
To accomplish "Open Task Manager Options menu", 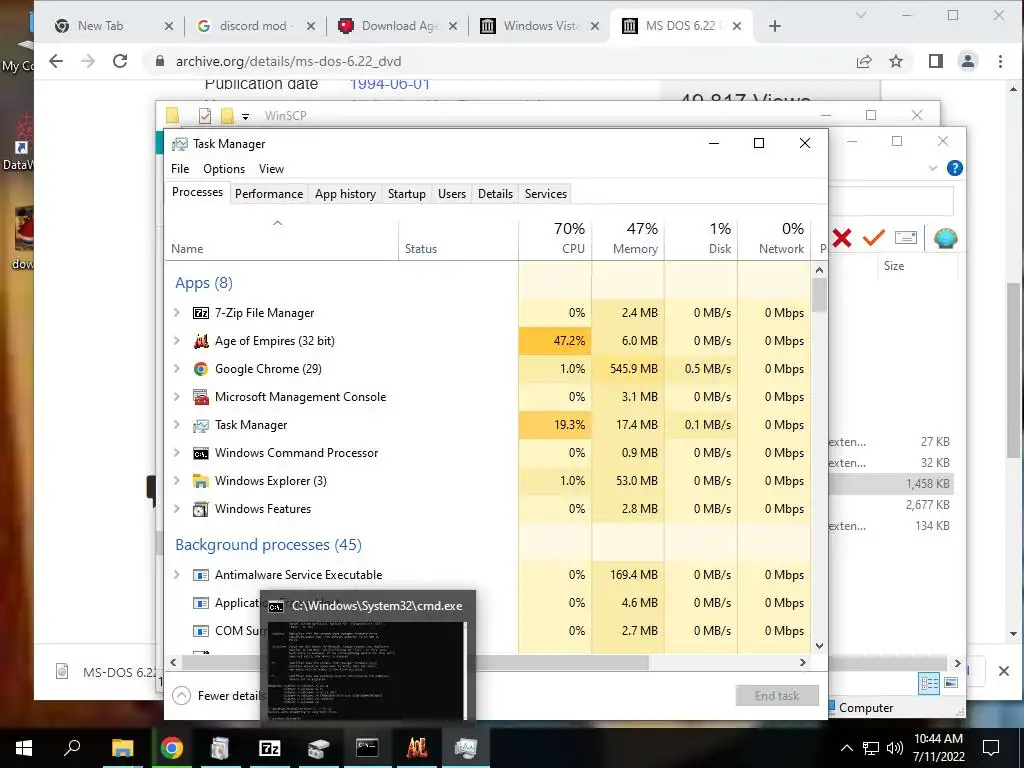I will 224,169.
